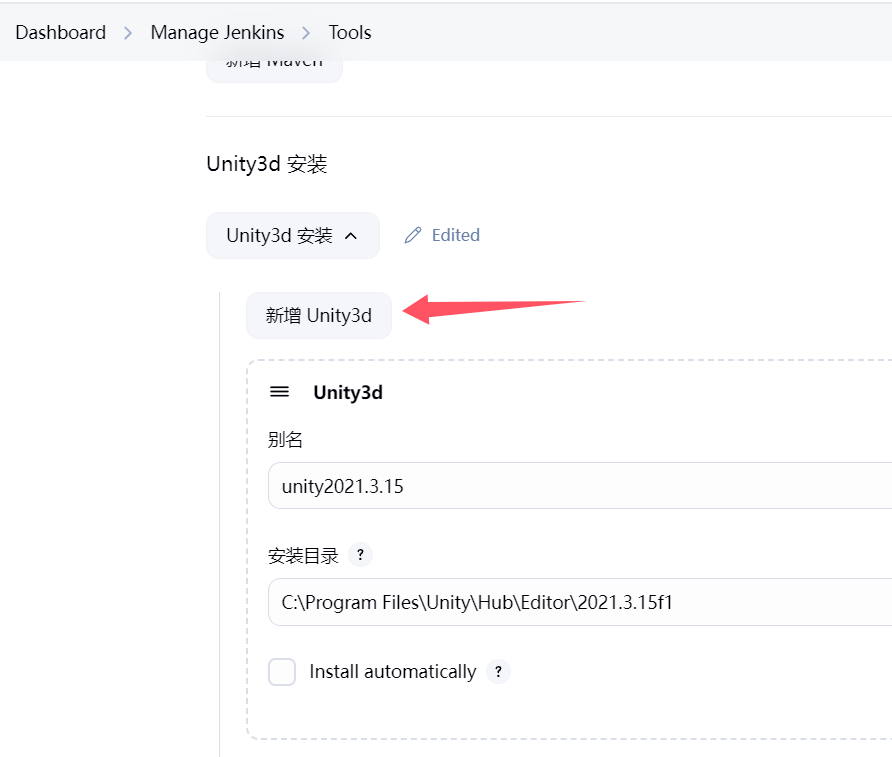Go to Dashboard breadcrumb
Image resolution: width=892 pixels, height=757 pixels.
[60, 32]
